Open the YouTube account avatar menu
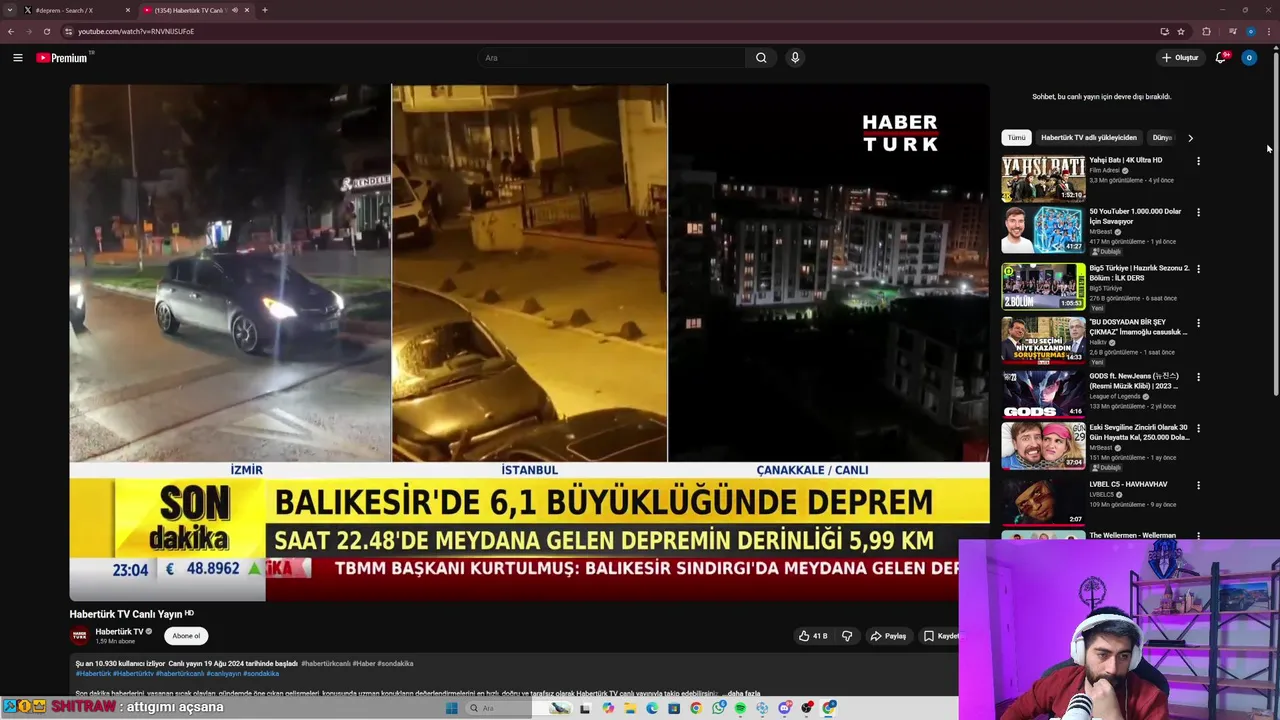 click(x=1249, y=58)
